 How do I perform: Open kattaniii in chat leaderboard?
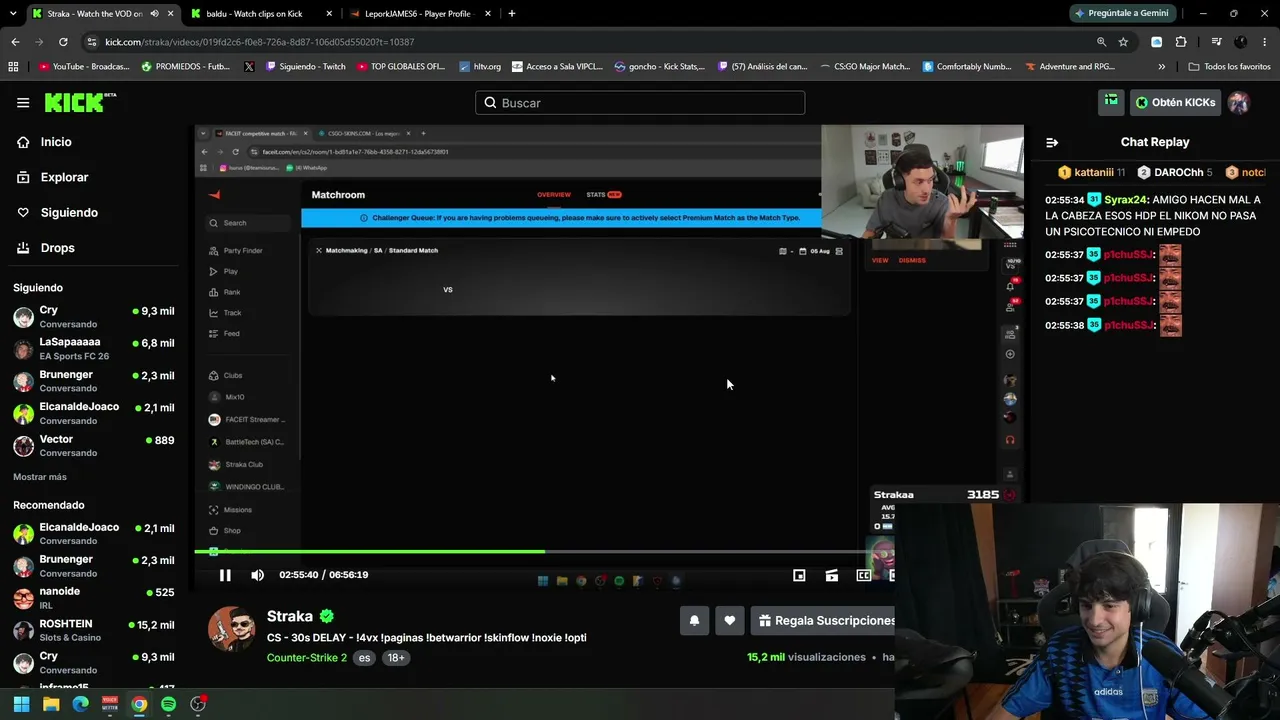pyautogui.click(x=1092, y=173)
